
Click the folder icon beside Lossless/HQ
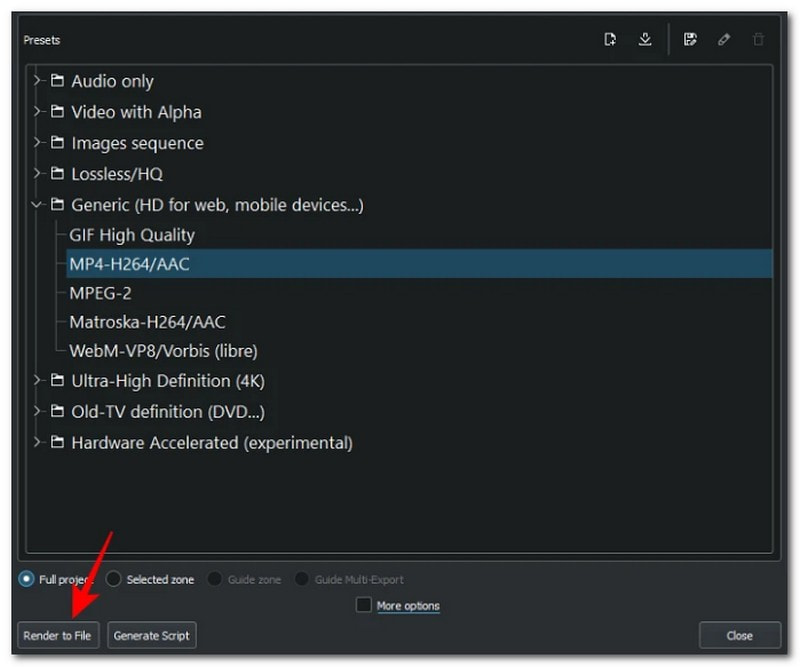tap(58, 173)
